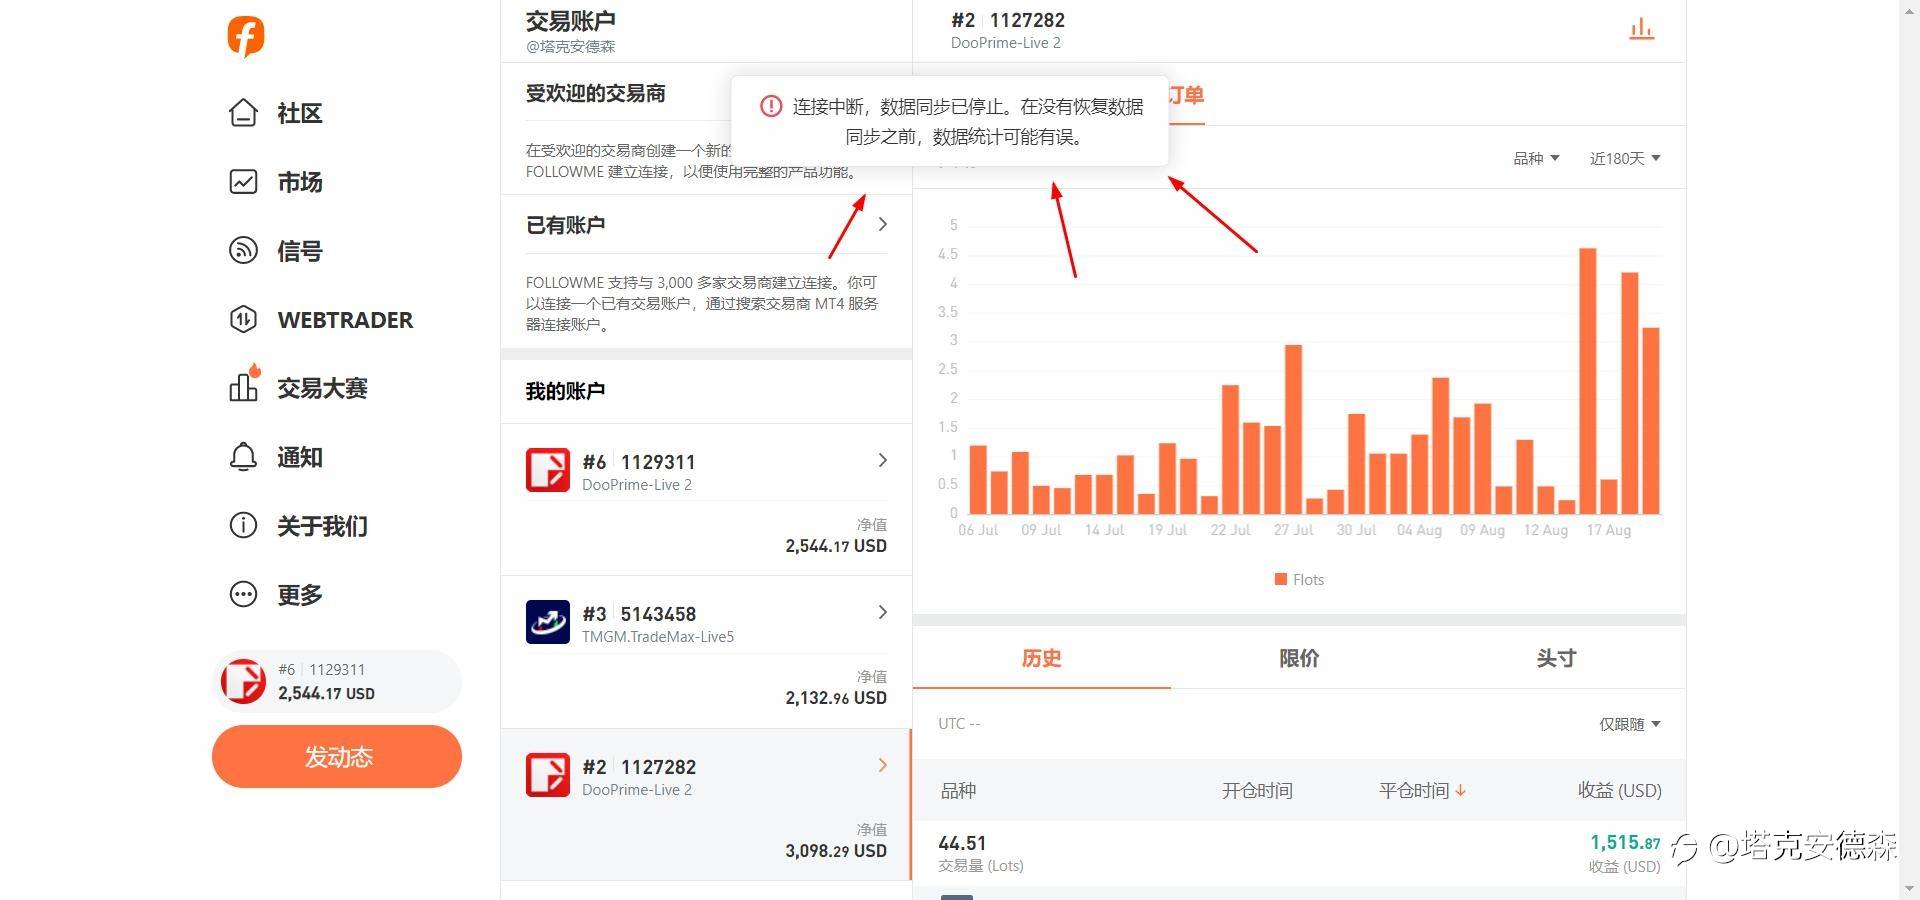Expand account #2 1127282 chevron
The width and height of the screenshot is (1920, 900).
[x=882, y=765]
